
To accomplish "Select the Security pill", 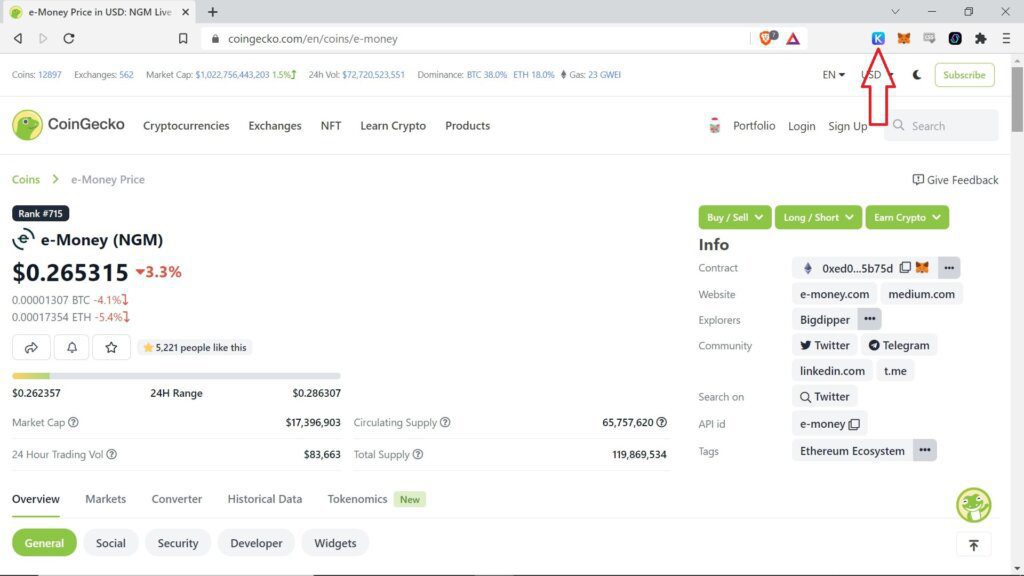I will (178, 543).
